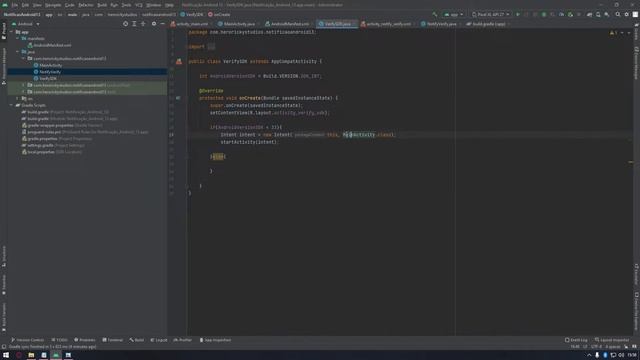Screen dimensions: 640x360
Task: Click the override gutter icon beside onCreate
Action: pos(178,98)
